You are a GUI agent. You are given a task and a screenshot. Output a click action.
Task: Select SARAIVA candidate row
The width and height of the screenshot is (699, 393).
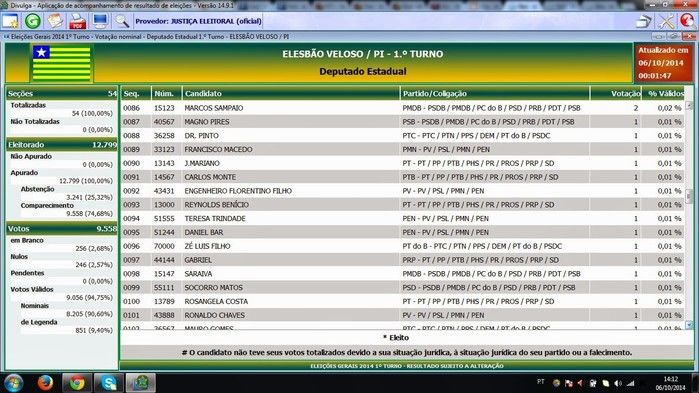coord(403,274)
